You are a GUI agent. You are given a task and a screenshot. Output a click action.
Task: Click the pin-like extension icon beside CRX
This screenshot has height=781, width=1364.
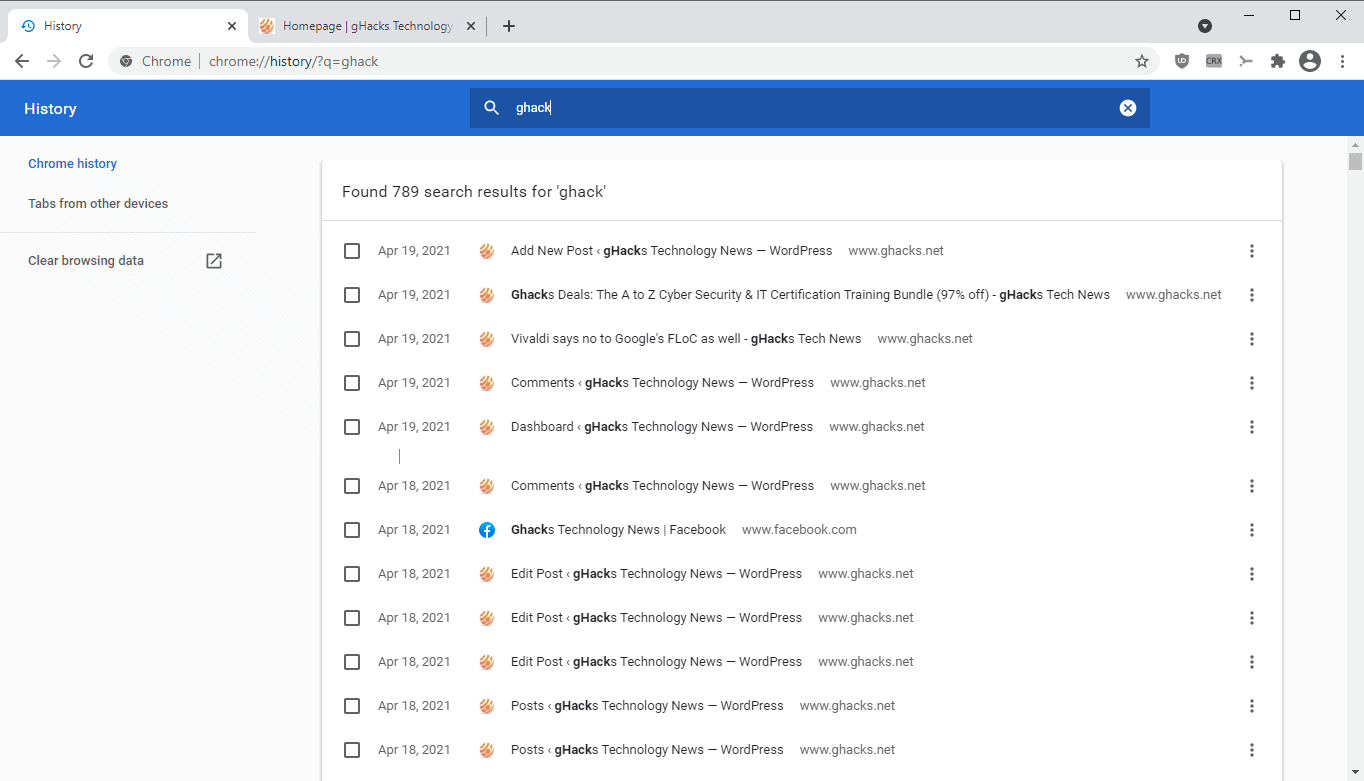pyautogui.click(x=1246, y=61)
